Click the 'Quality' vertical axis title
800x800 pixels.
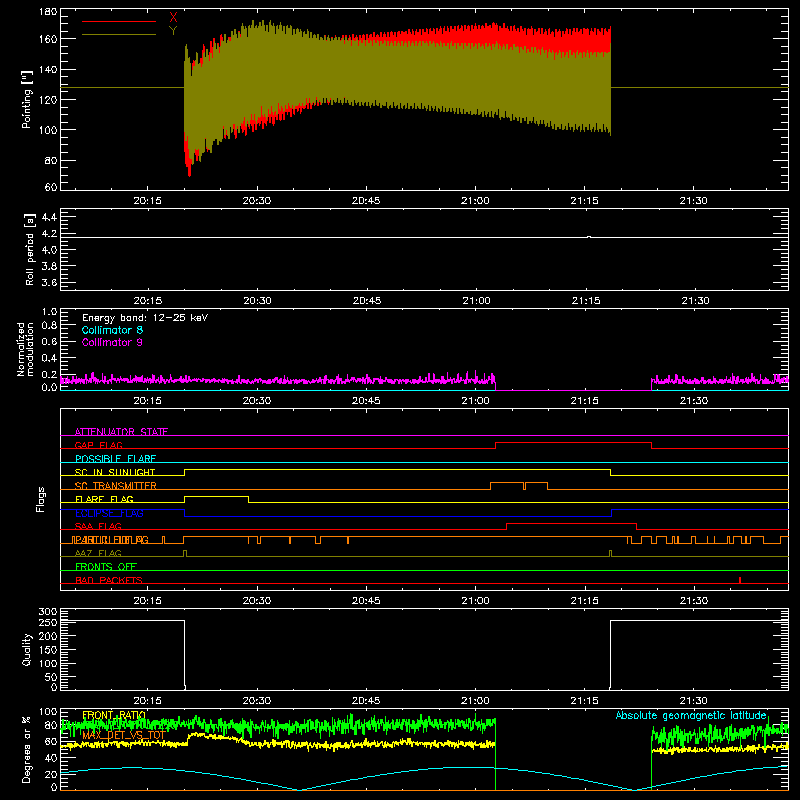pyautogui.click(x=27, y=649)
